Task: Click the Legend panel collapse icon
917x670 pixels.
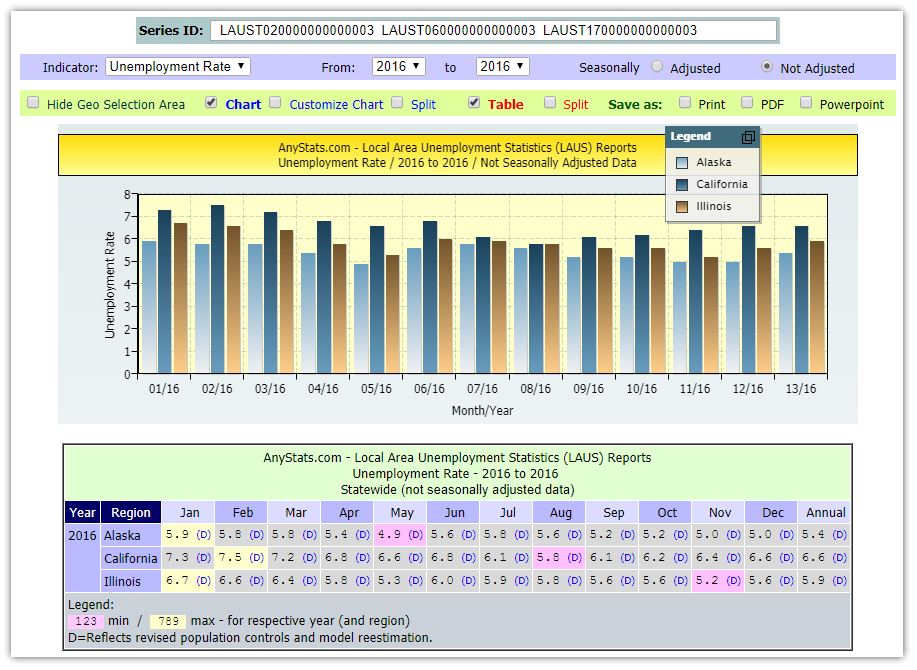Action: coord(748,137)
